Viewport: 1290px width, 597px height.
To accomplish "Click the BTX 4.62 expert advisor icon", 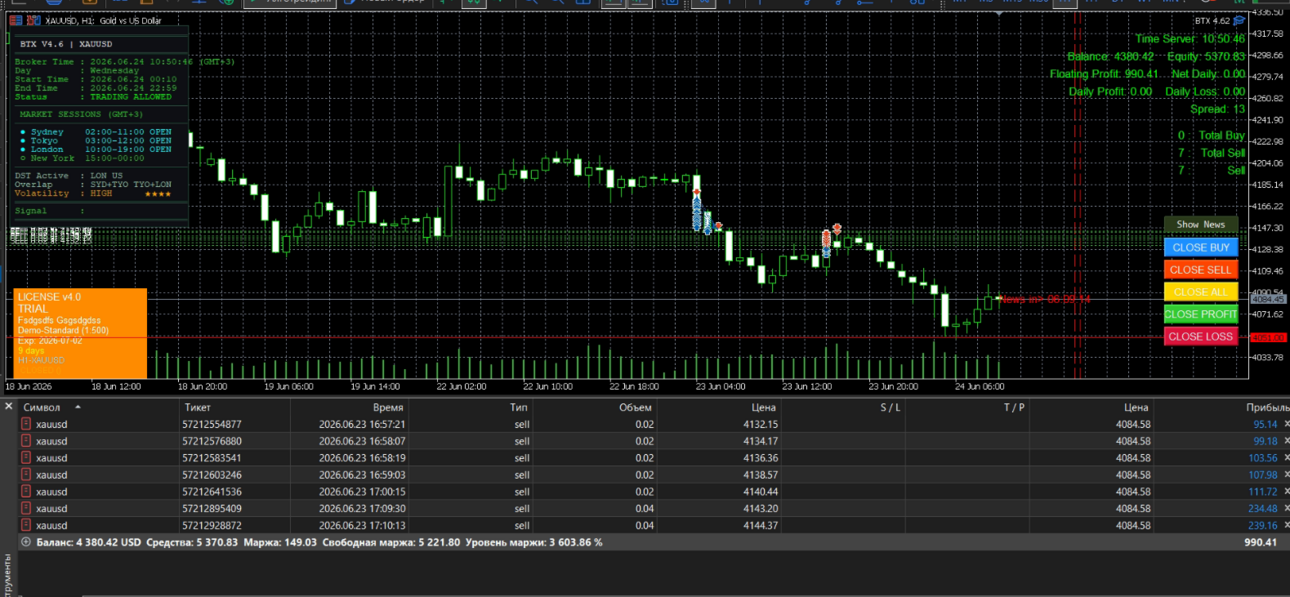I will (1239, 20).
